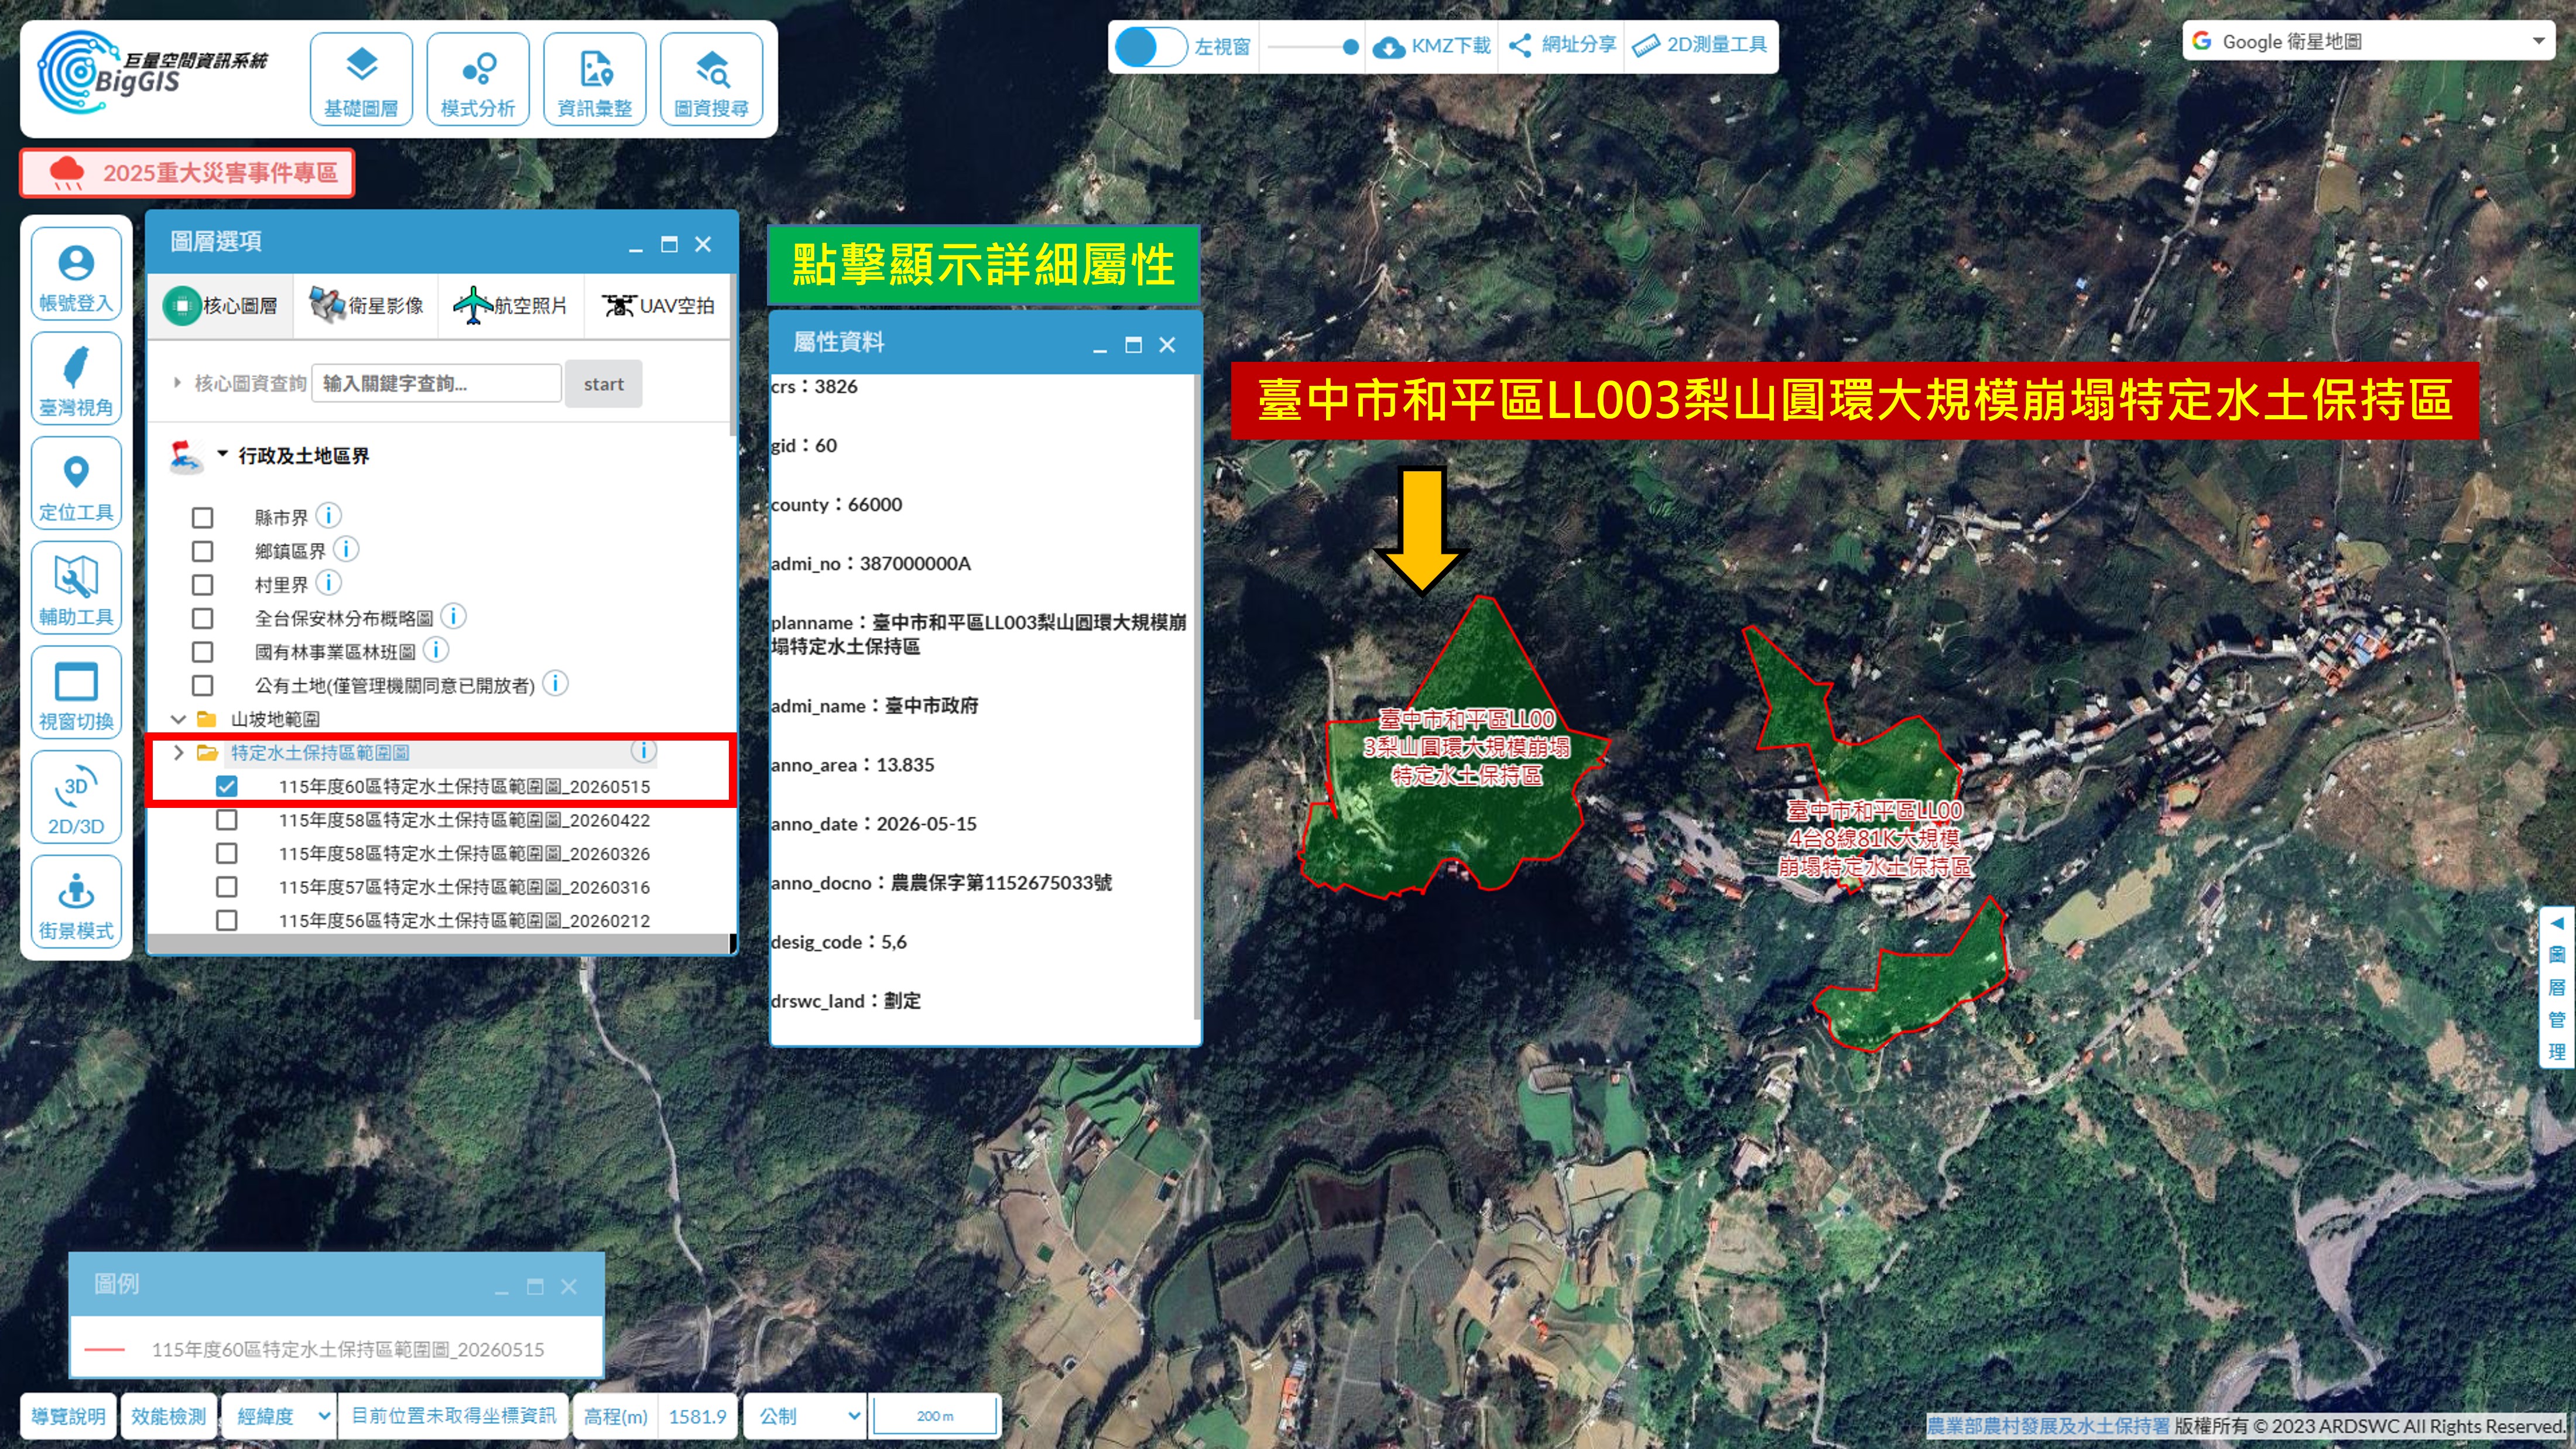This screenshot has height=1449, width=2576.
Task: Enable the 村里界 layer checkbox
Action: 202,585
